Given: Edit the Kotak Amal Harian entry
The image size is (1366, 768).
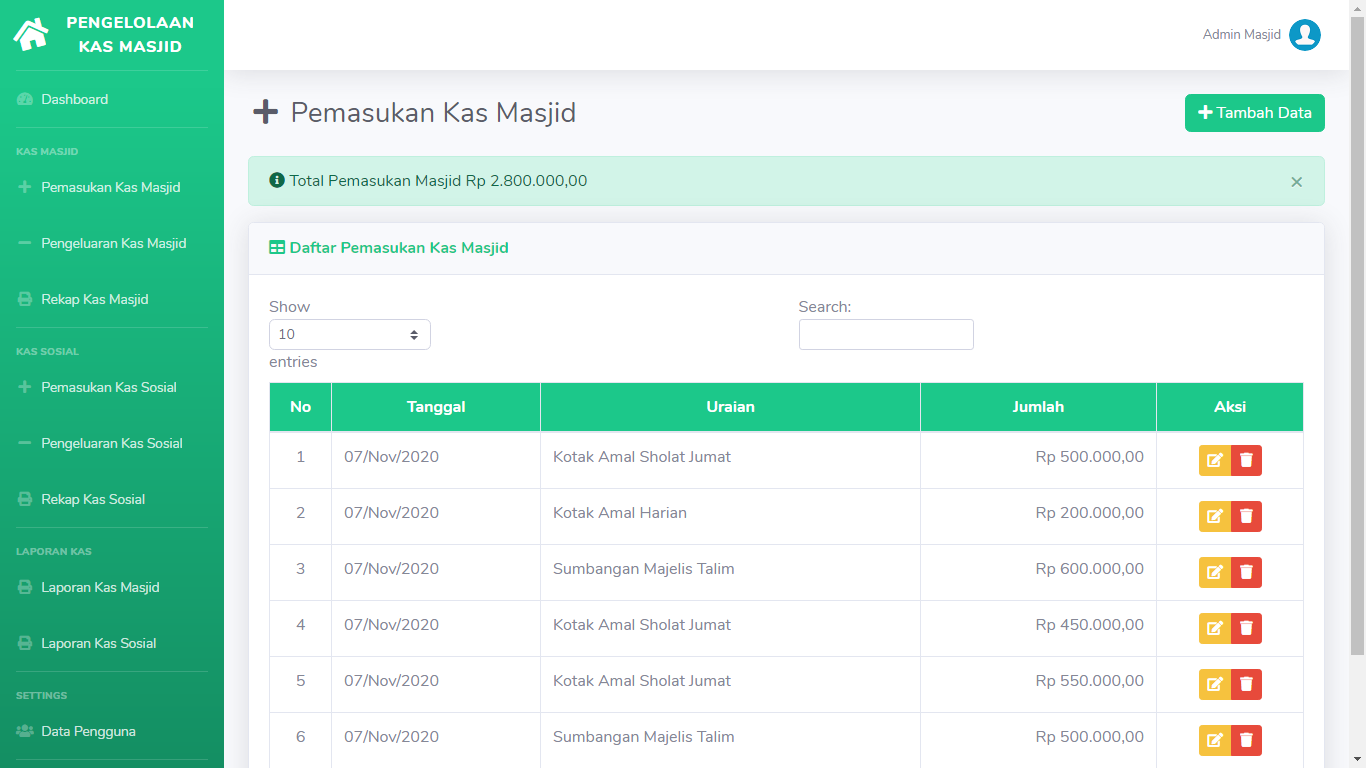Looking at the screenshot, I should (1215, 516).
